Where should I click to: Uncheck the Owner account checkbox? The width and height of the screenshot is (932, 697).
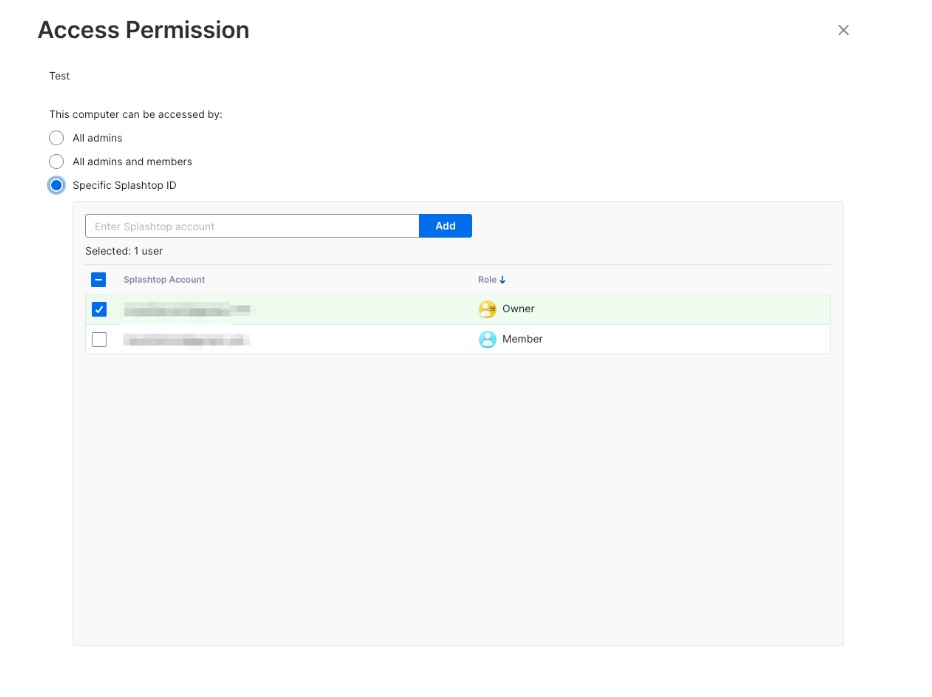click(x=99, y=310)
